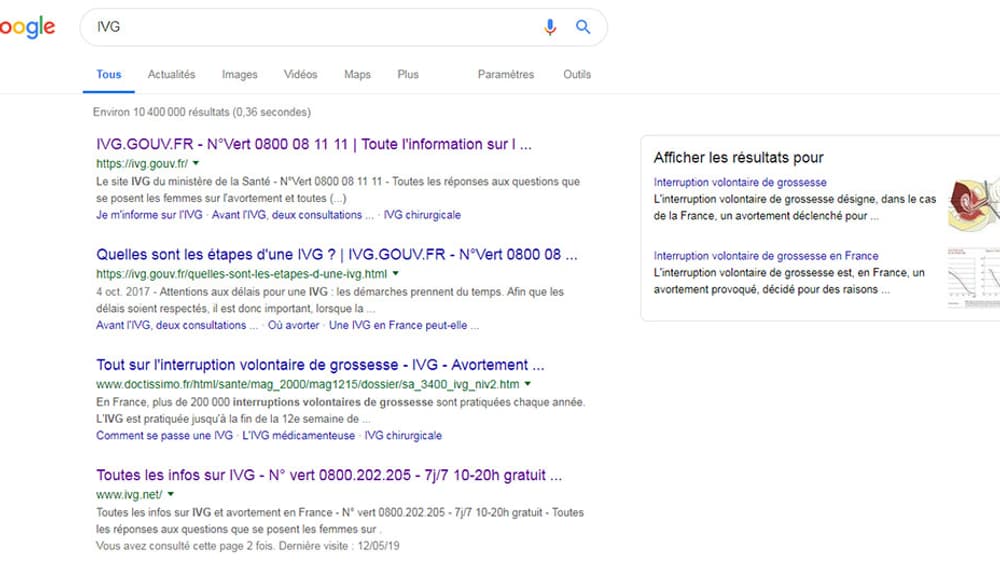
Task: Open the 'Où avorter' sitelink
Action: click(293, 325)
